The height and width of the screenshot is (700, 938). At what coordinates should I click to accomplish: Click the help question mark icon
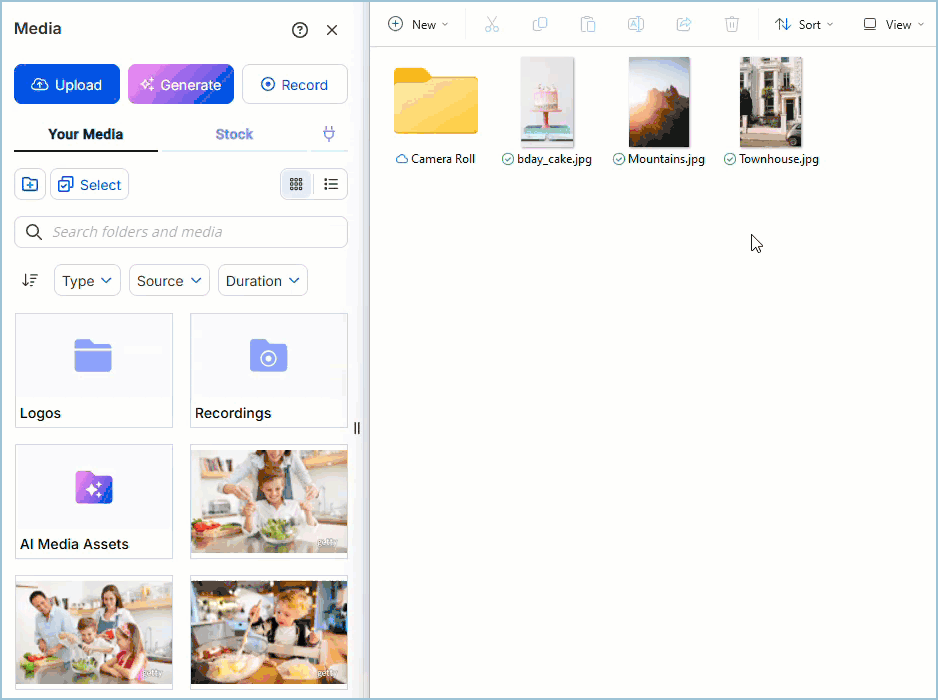click(x=300, y=30)
